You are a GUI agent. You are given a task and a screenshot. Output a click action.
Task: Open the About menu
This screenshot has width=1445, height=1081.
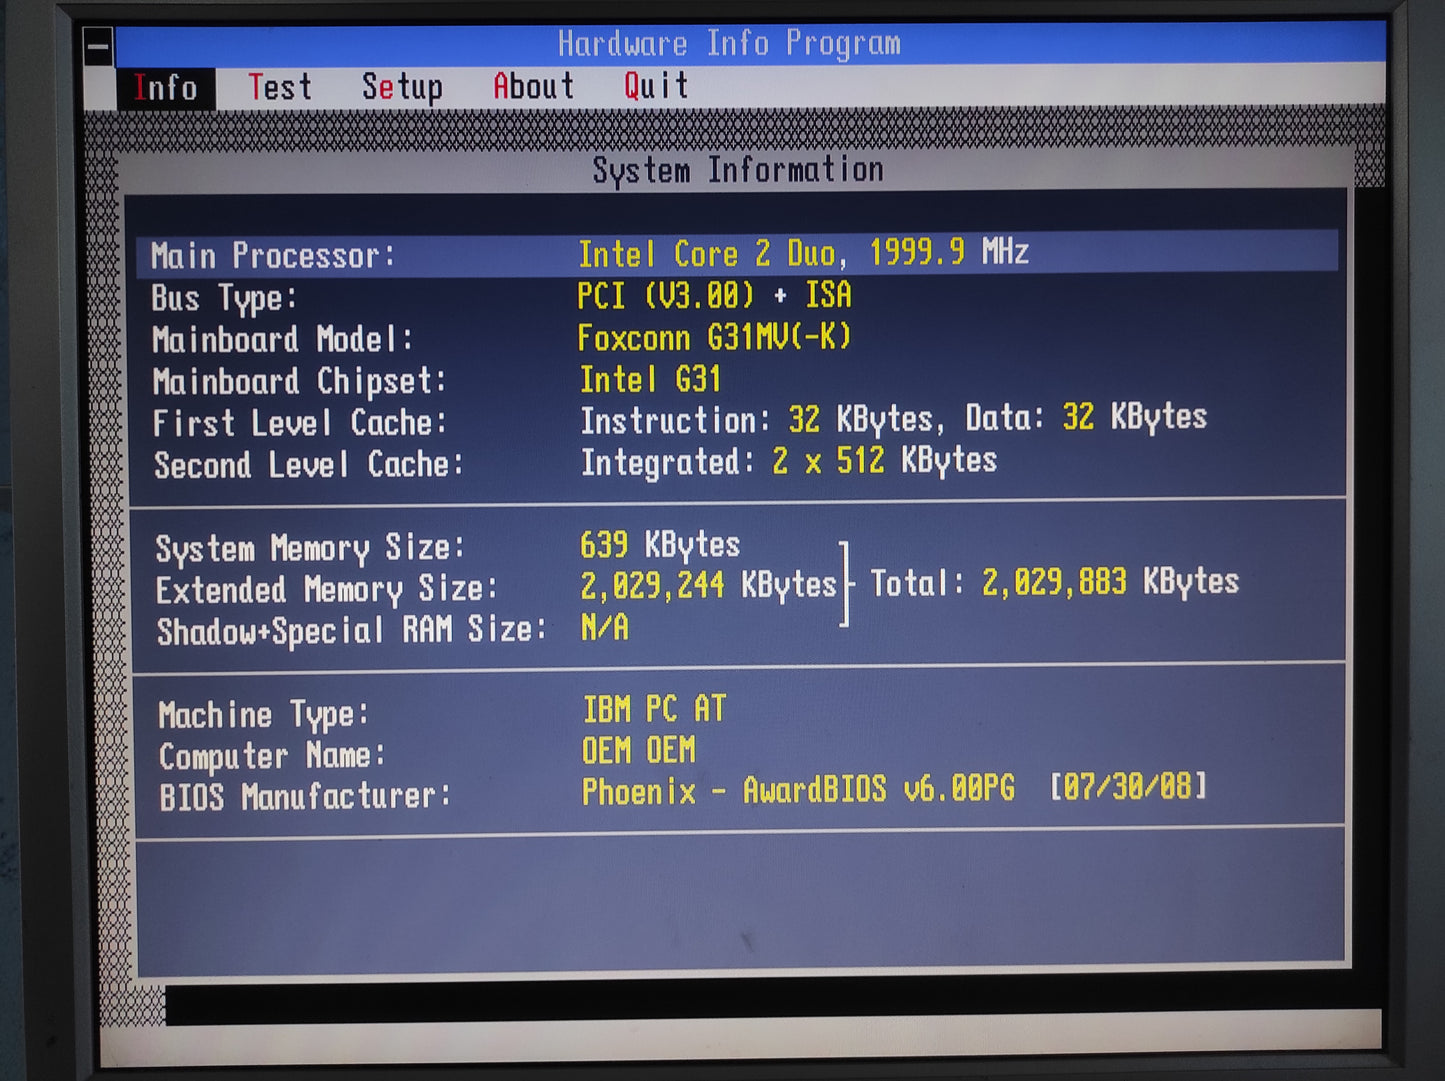point(533,87)
